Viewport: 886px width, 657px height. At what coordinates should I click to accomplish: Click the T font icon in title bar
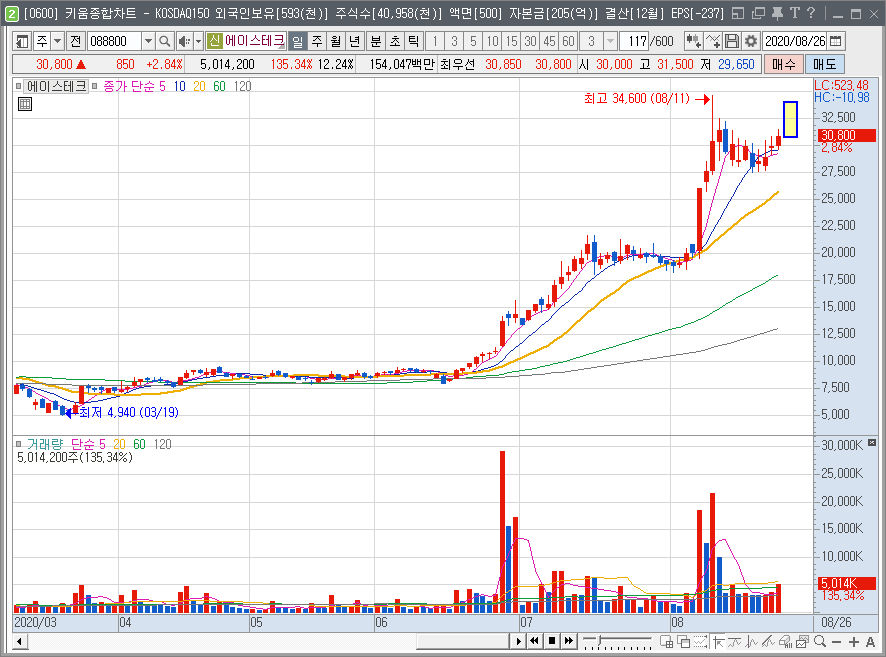[x=794, y=13]
